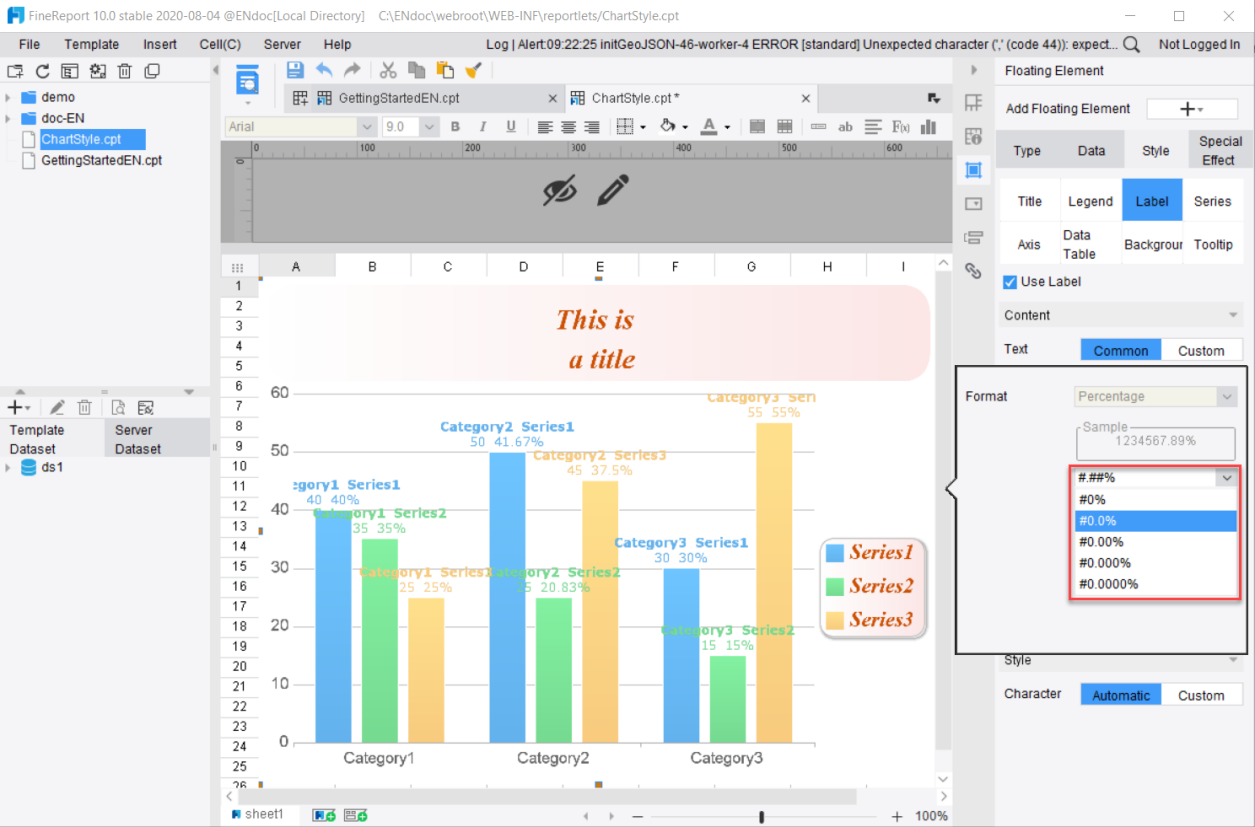Image resolution: width=1255 pixels, height=827 pixels.
Task: Cut selection using the scissors icon
Action: click(388, 70)
